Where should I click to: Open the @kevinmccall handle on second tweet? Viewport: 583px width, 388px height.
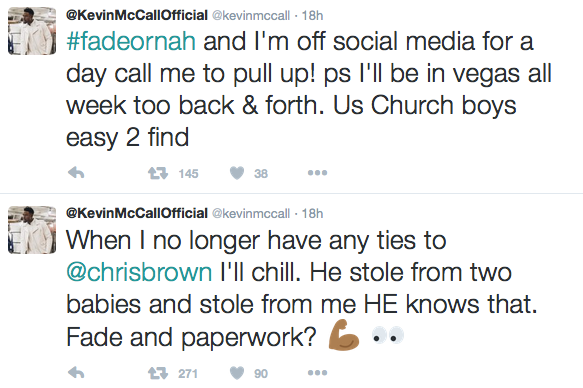[251, 214]
